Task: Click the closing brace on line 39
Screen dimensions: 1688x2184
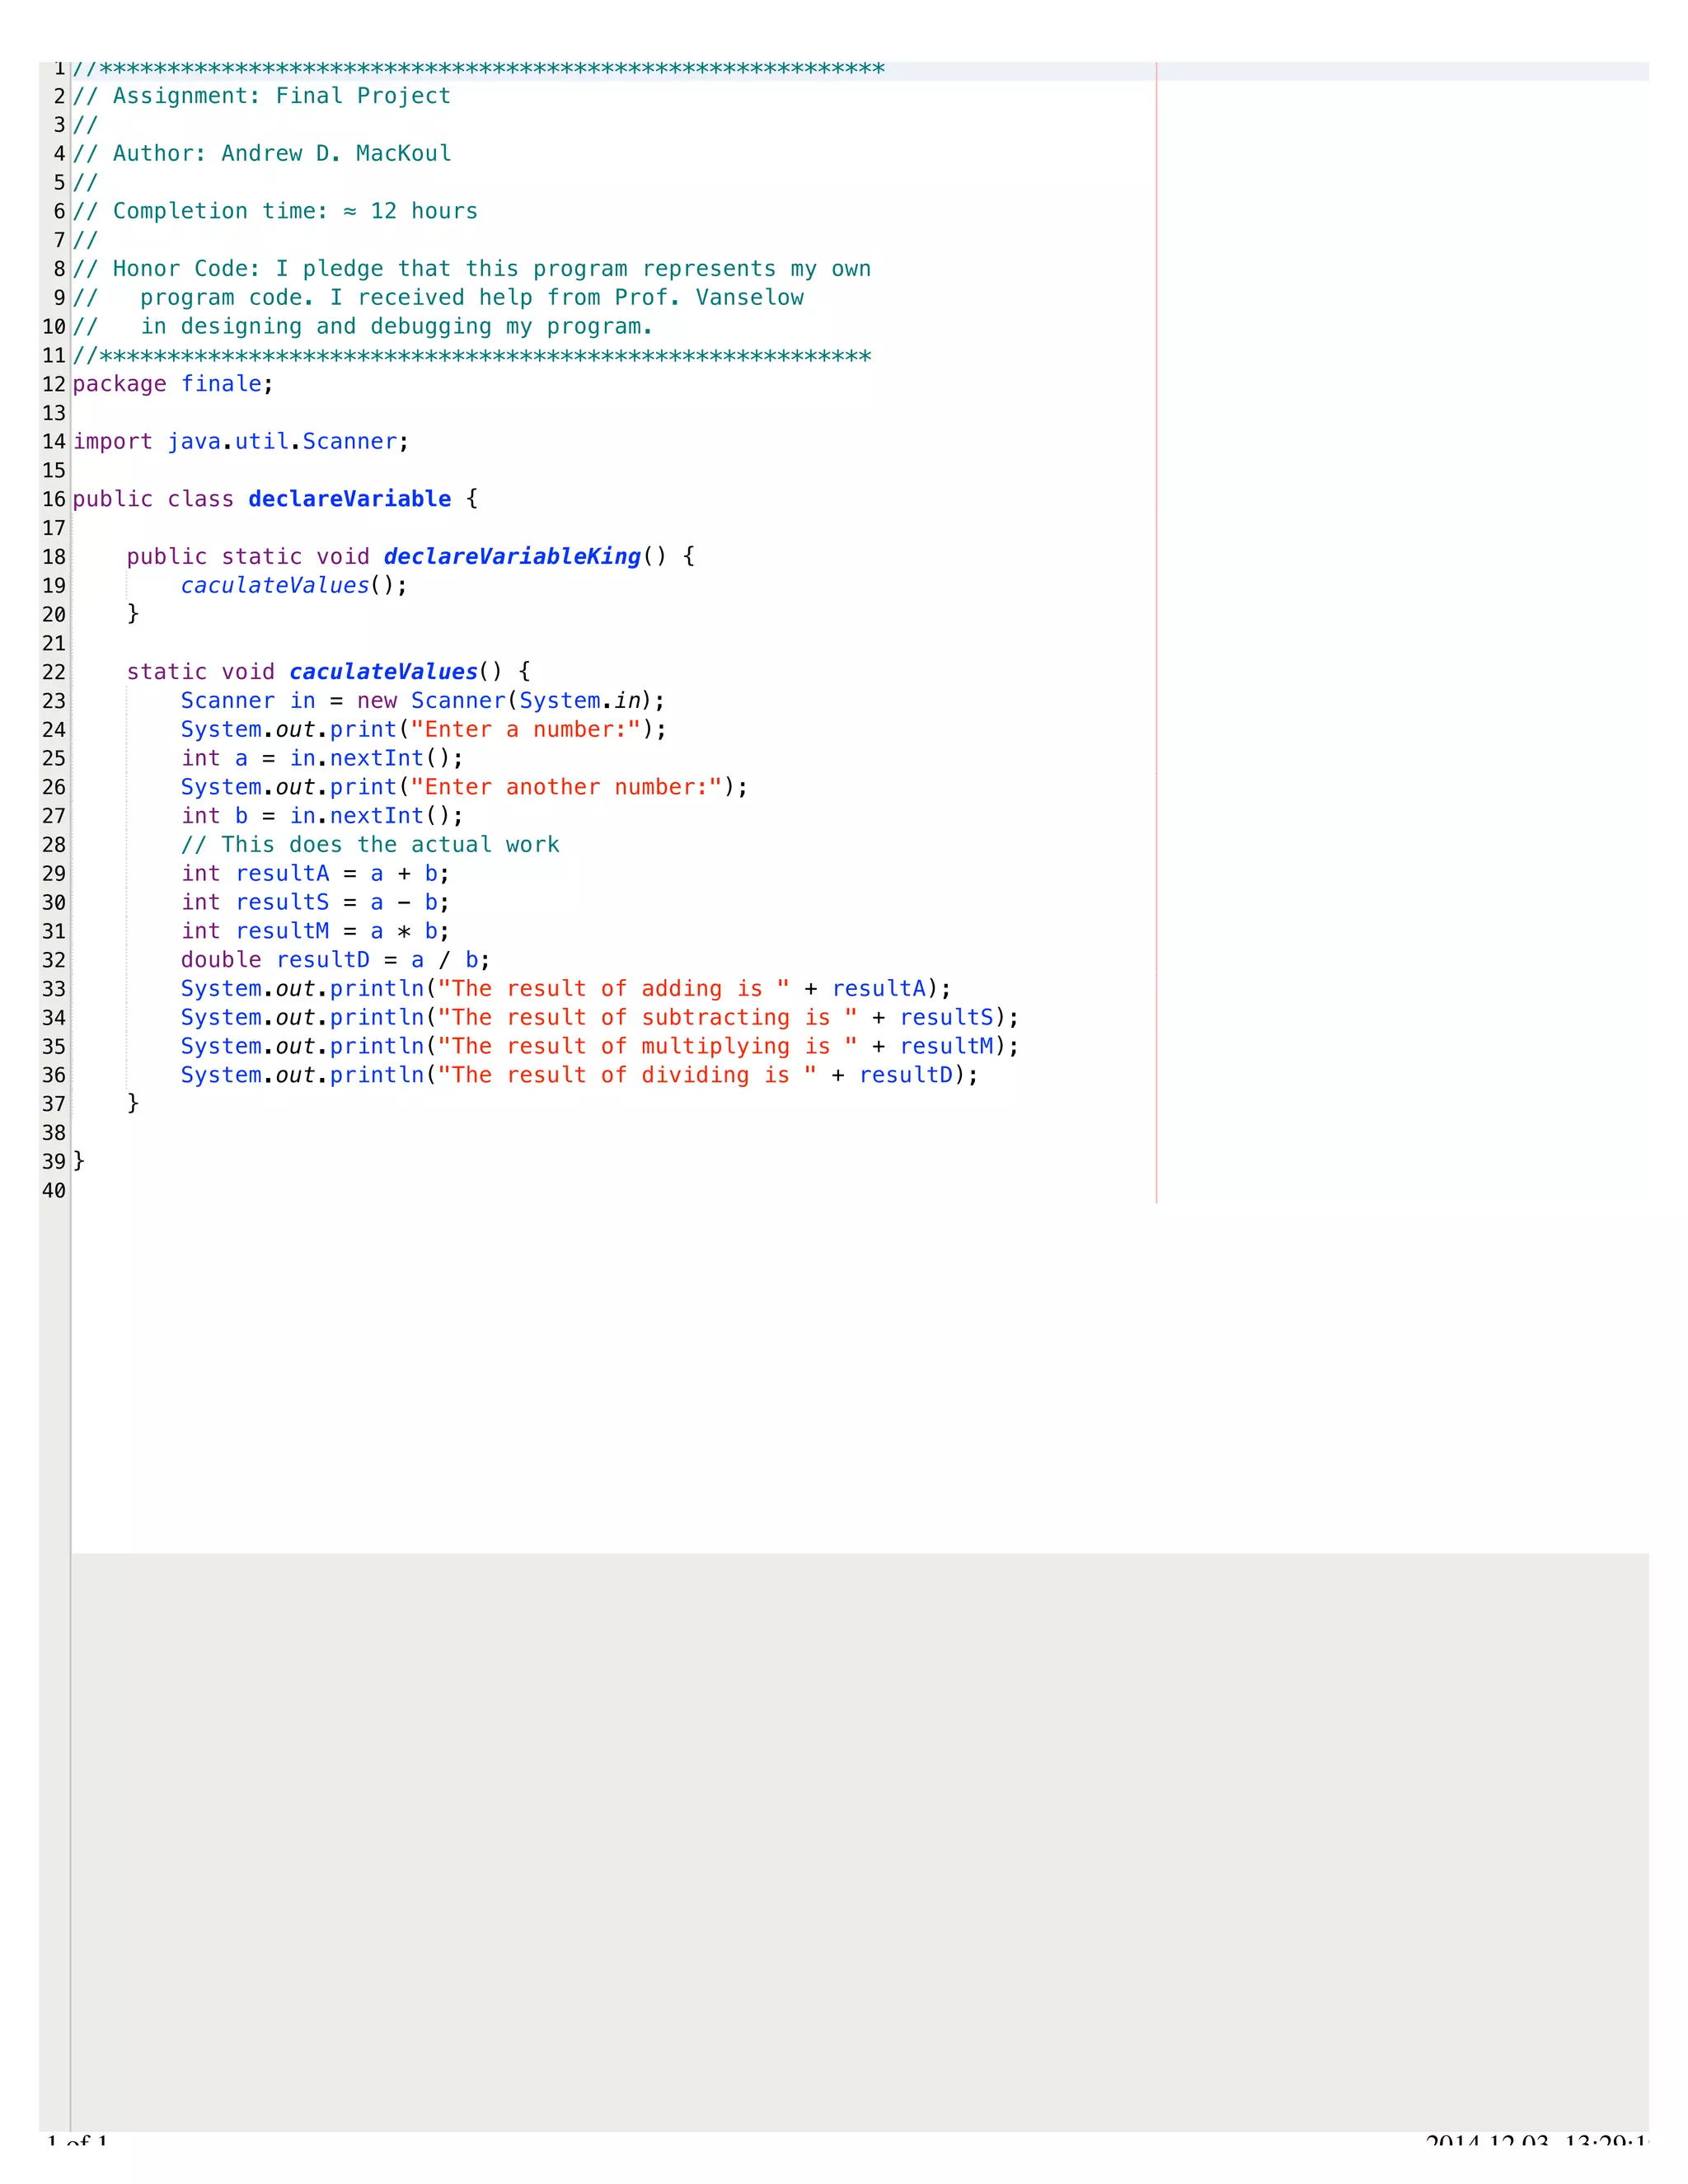Action: tap(79, 1162)
